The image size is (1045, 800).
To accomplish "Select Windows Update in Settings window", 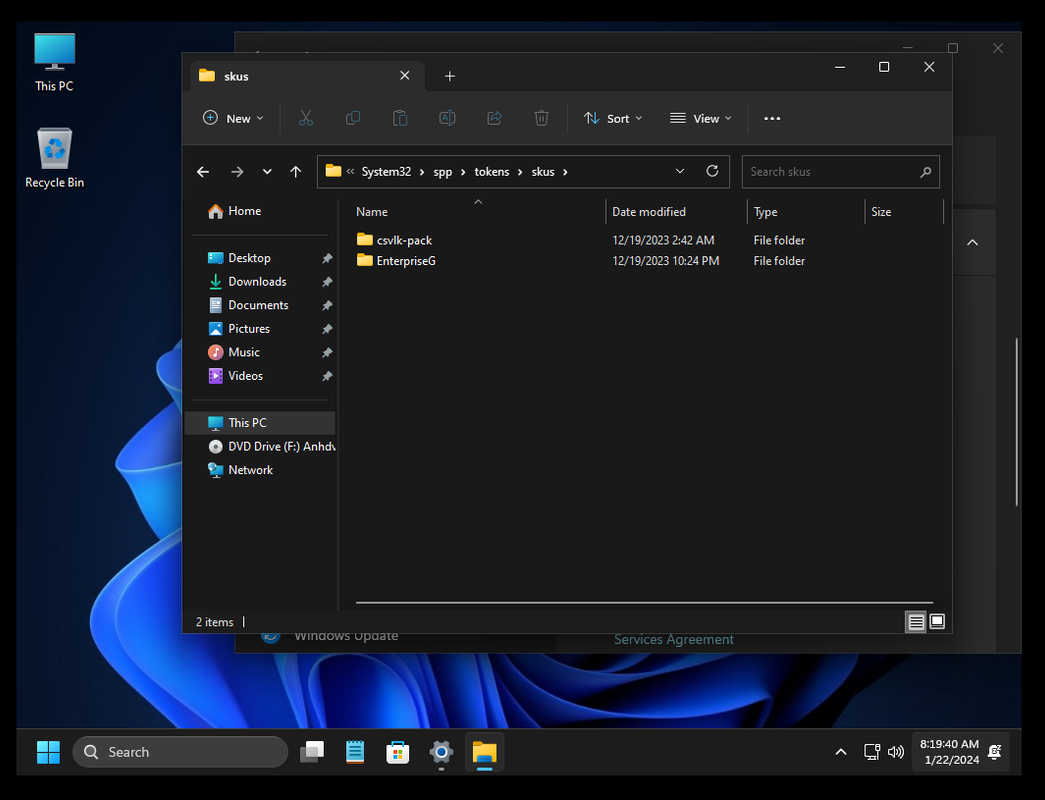I will (x=346, y=637).
